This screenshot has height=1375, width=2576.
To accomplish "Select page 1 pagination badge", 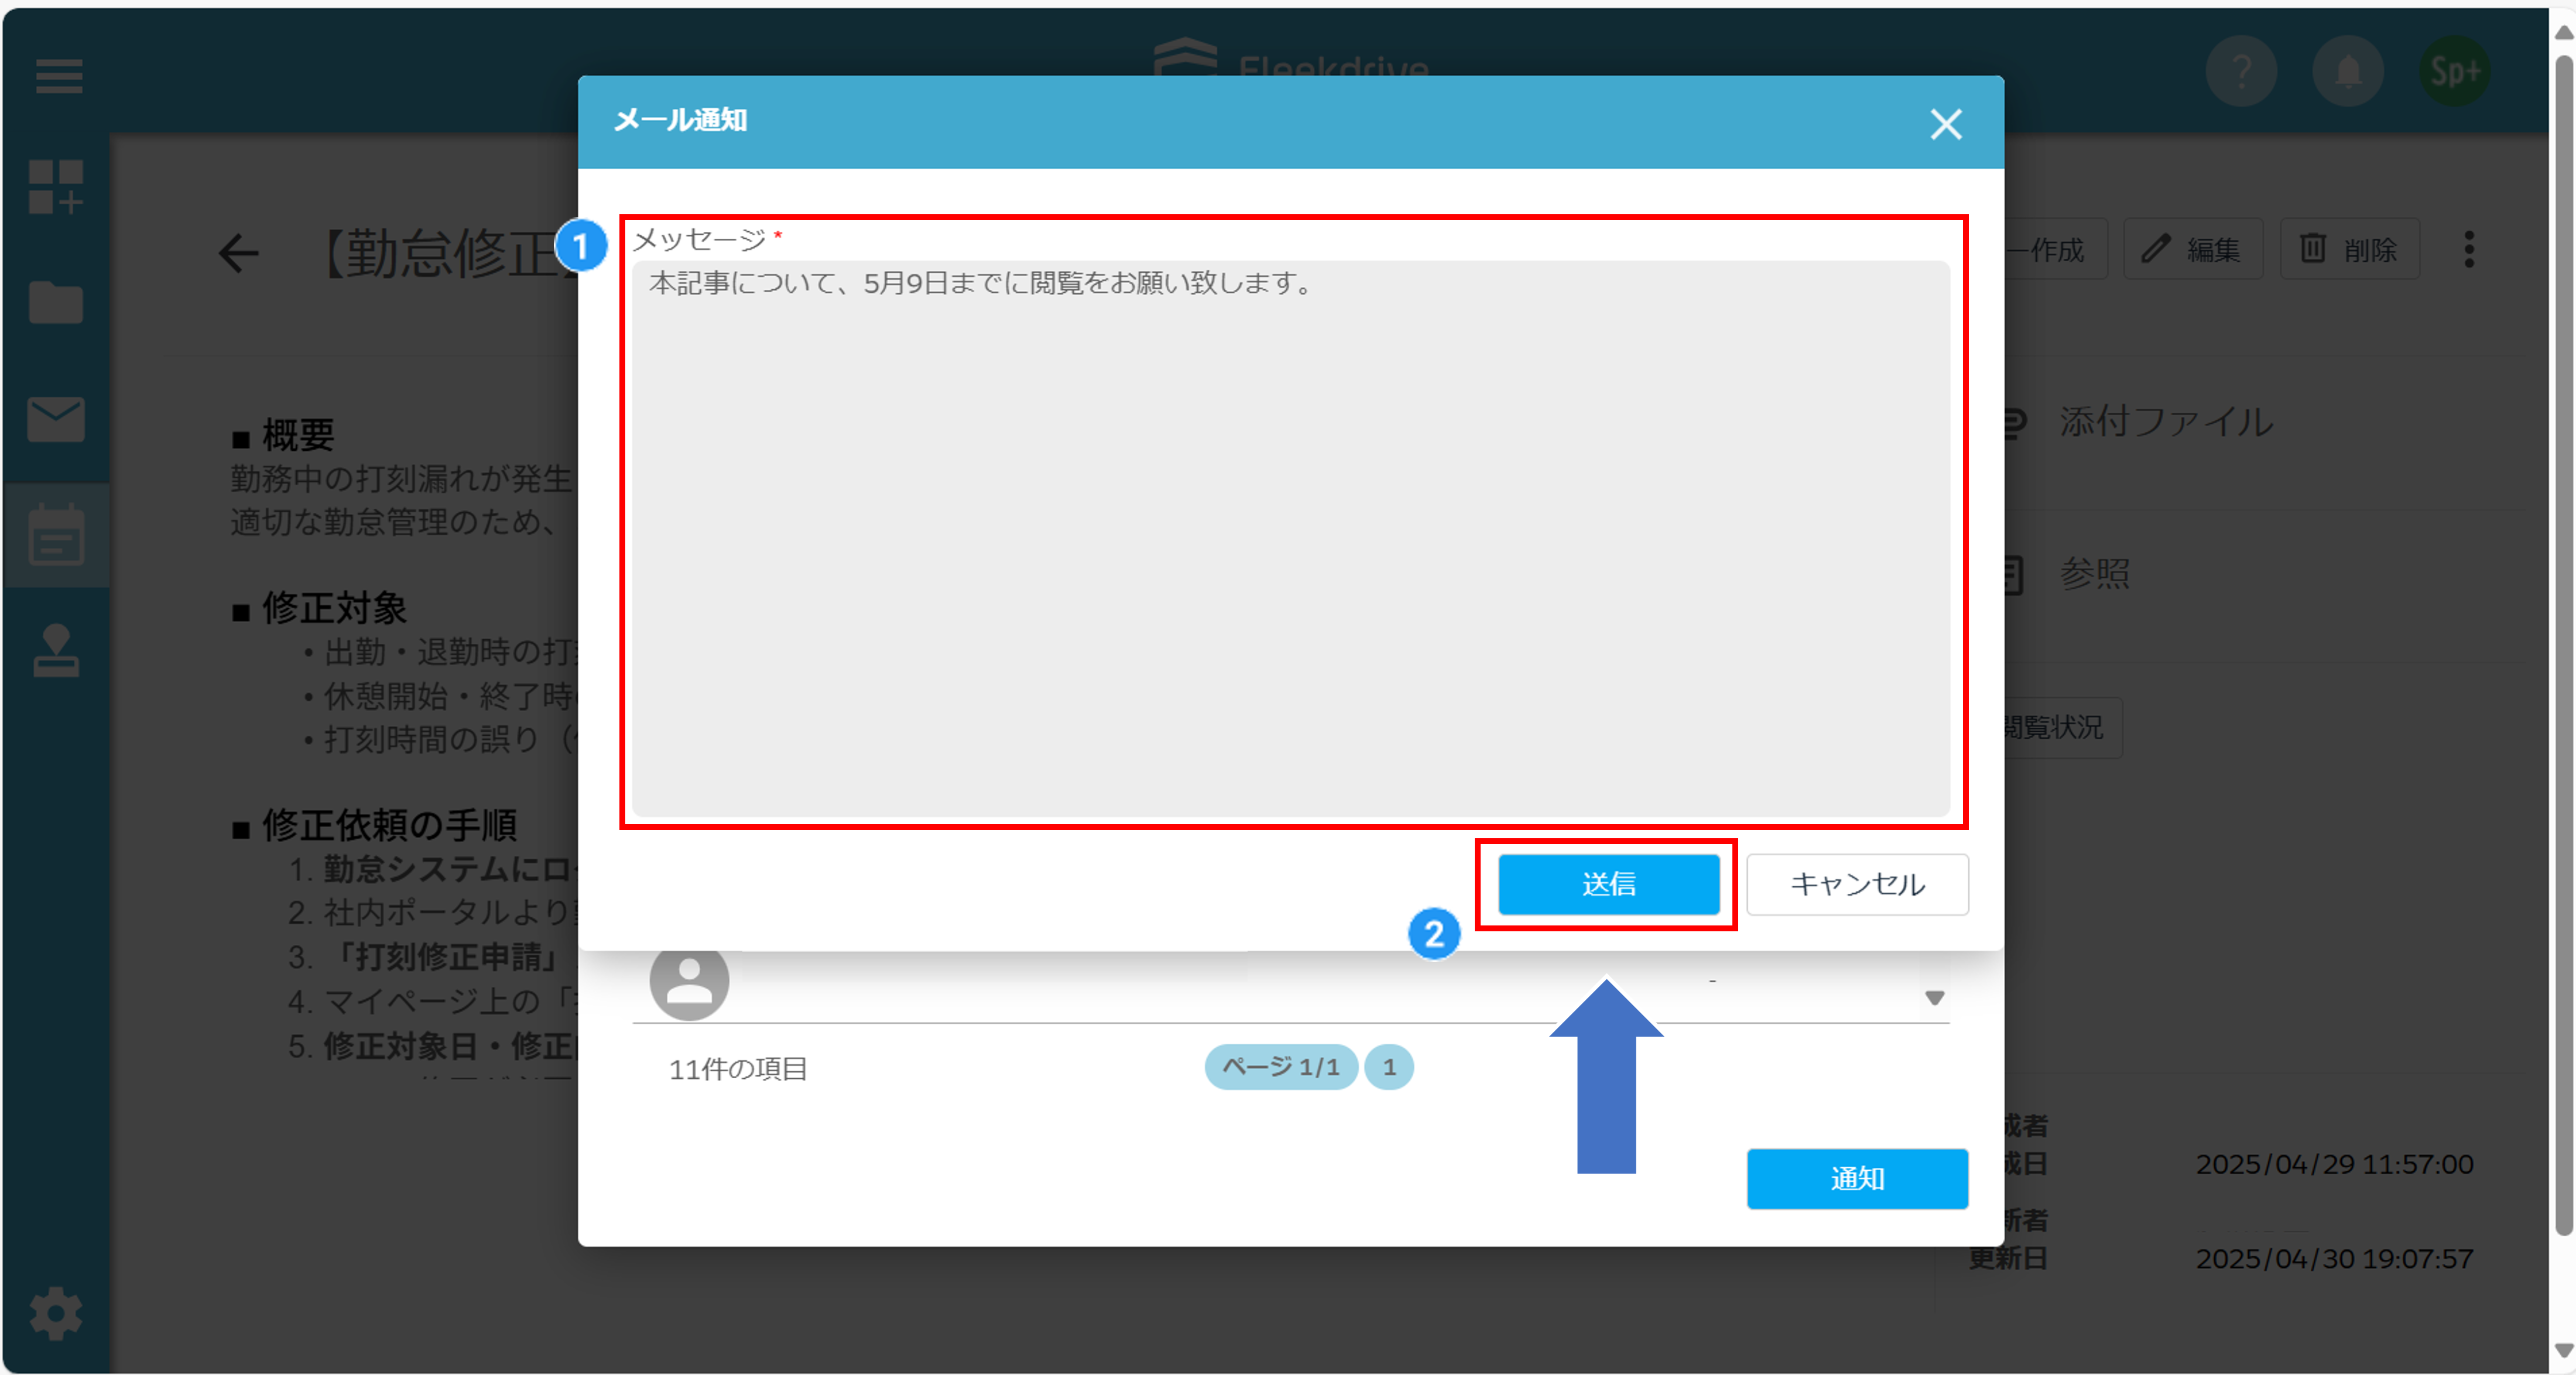I will pyautogui.click(x=1389, y=1067).
